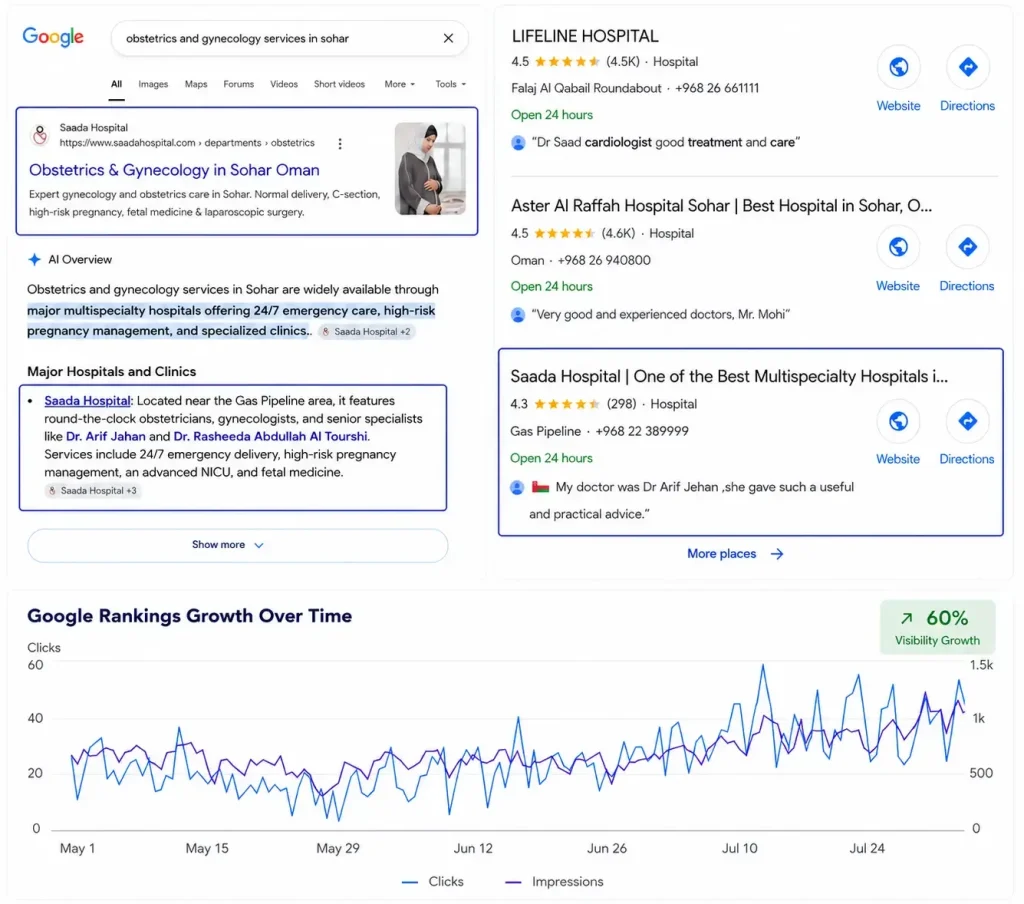The height and width of the screenshot is (904, 1024).
Task: Click Saada Hospital Website globe icon
Action: (899, 421)
